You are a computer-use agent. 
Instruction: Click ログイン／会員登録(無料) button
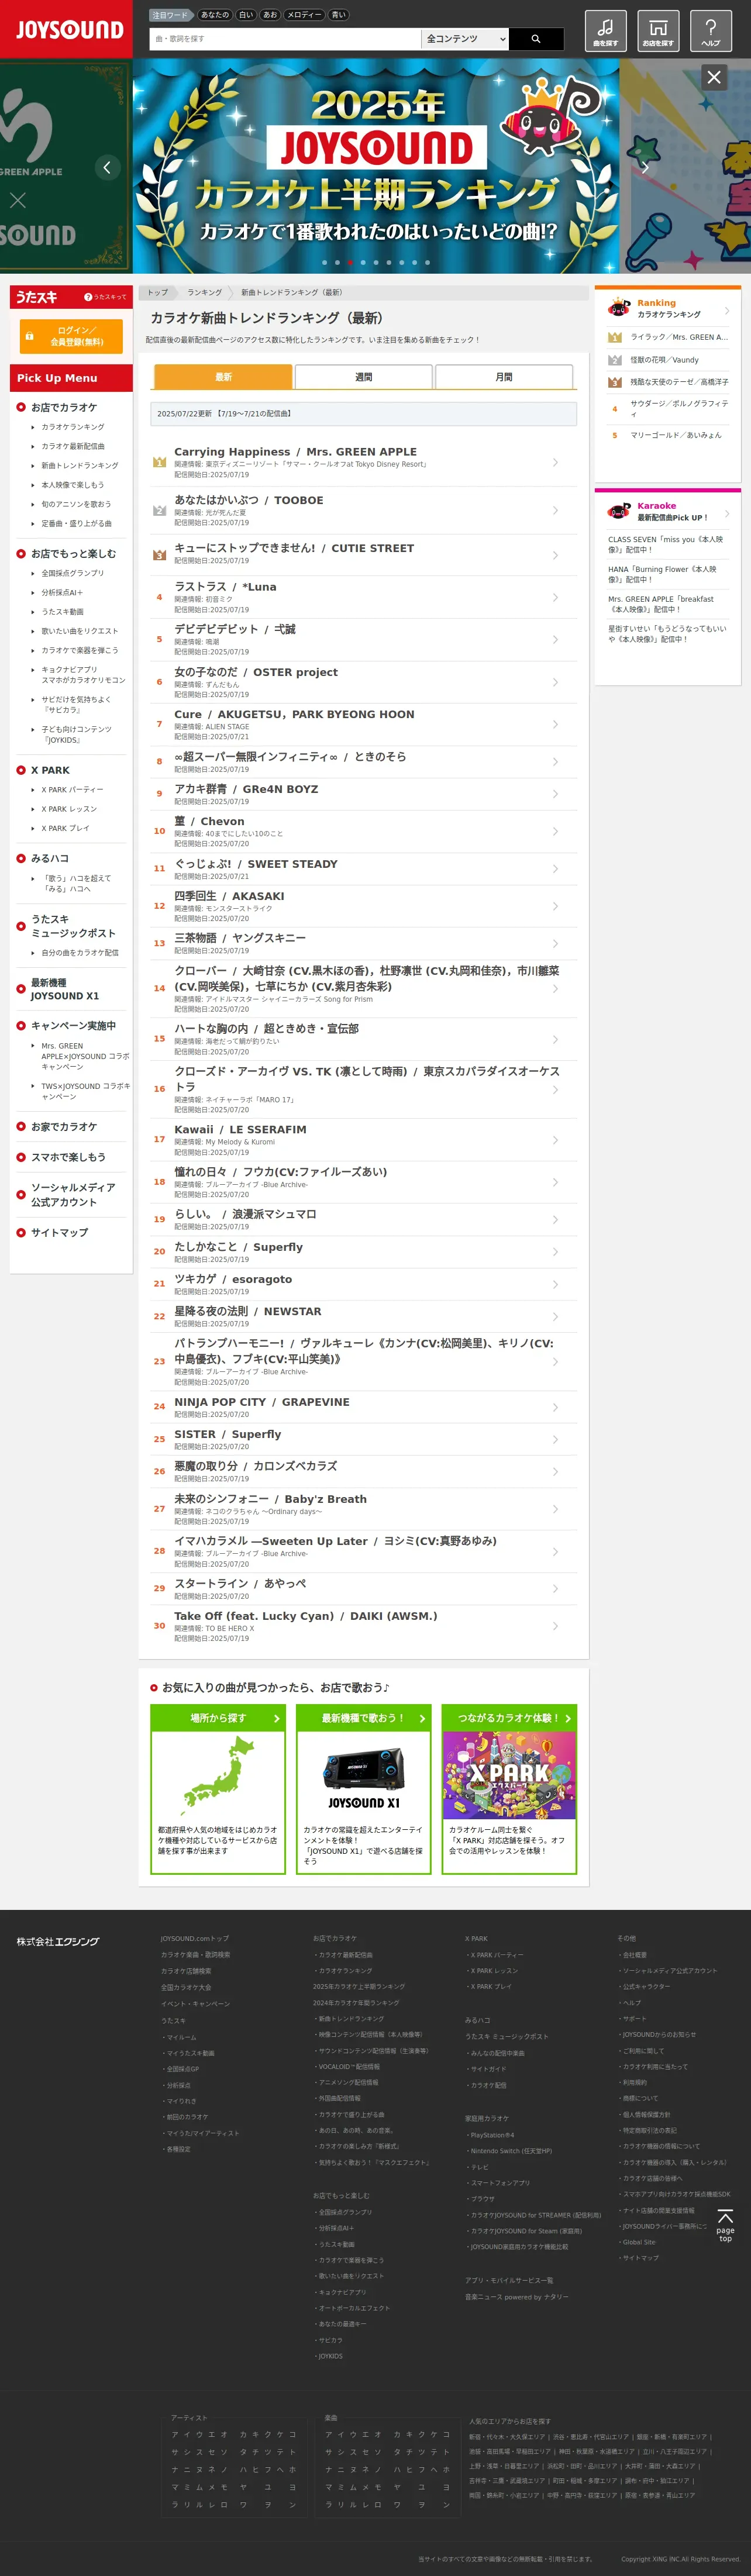point(71,336)
